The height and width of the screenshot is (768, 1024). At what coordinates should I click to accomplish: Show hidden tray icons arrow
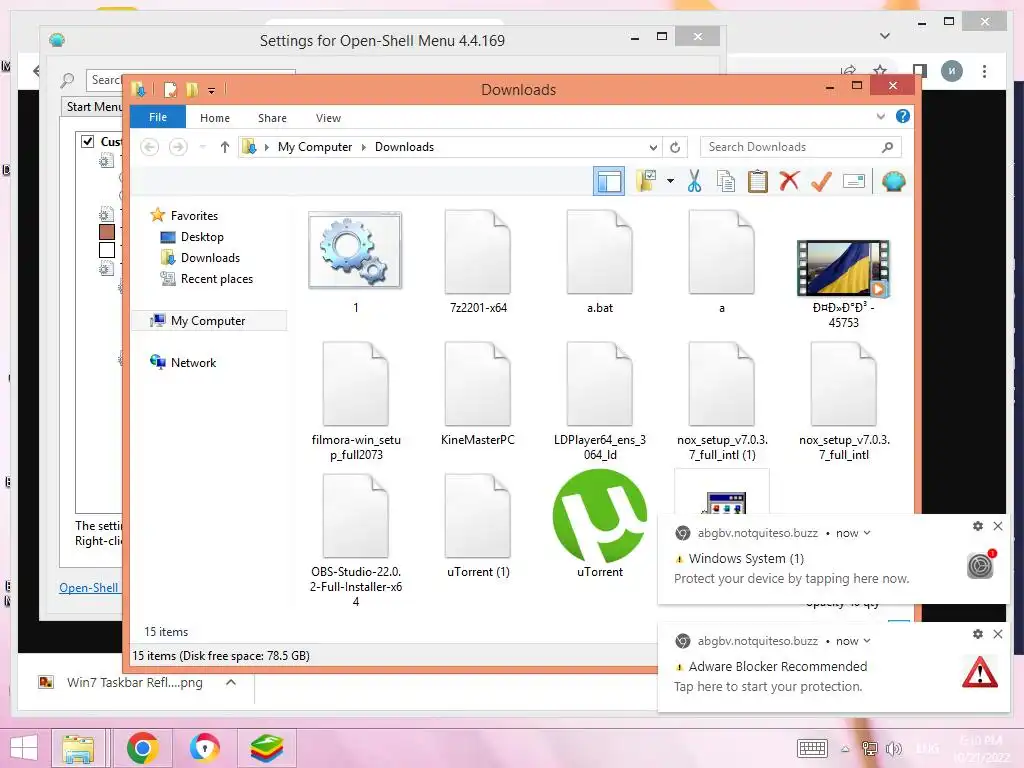(x=845, y=748)
